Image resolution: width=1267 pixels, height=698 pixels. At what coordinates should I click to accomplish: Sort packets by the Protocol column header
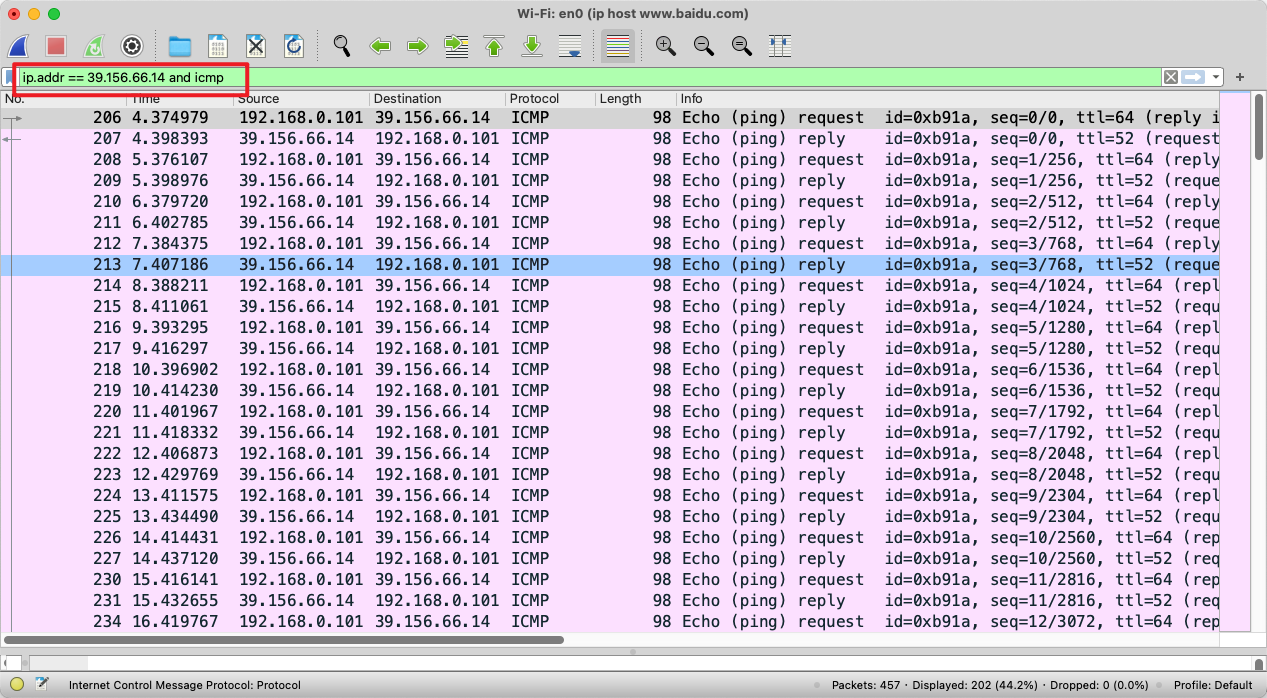click(x=535, y=99)
